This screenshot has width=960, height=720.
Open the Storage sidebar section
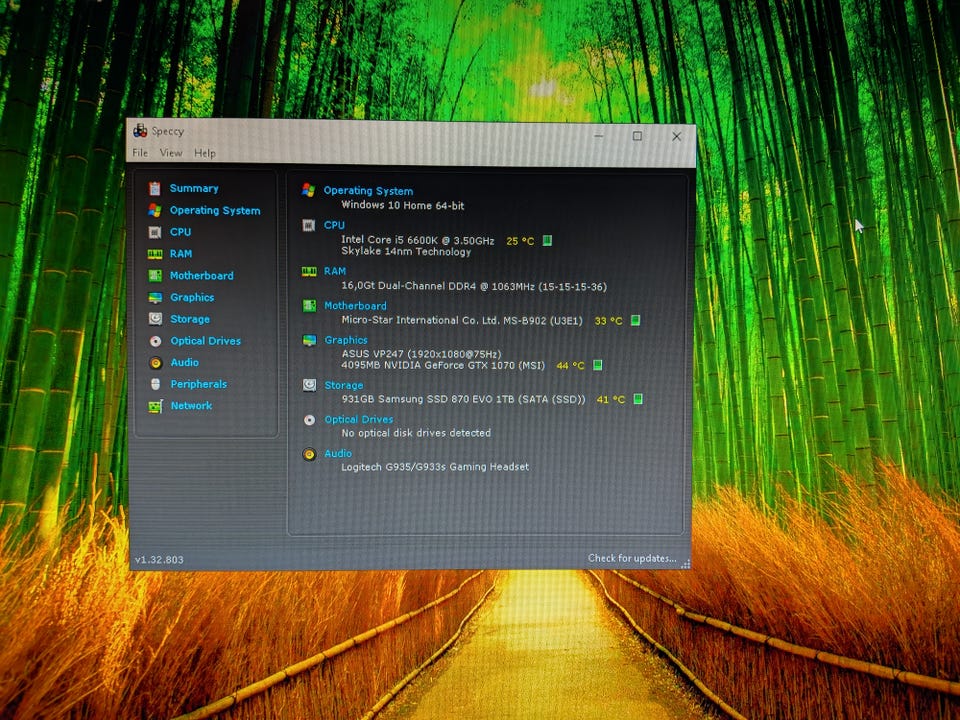190,319
